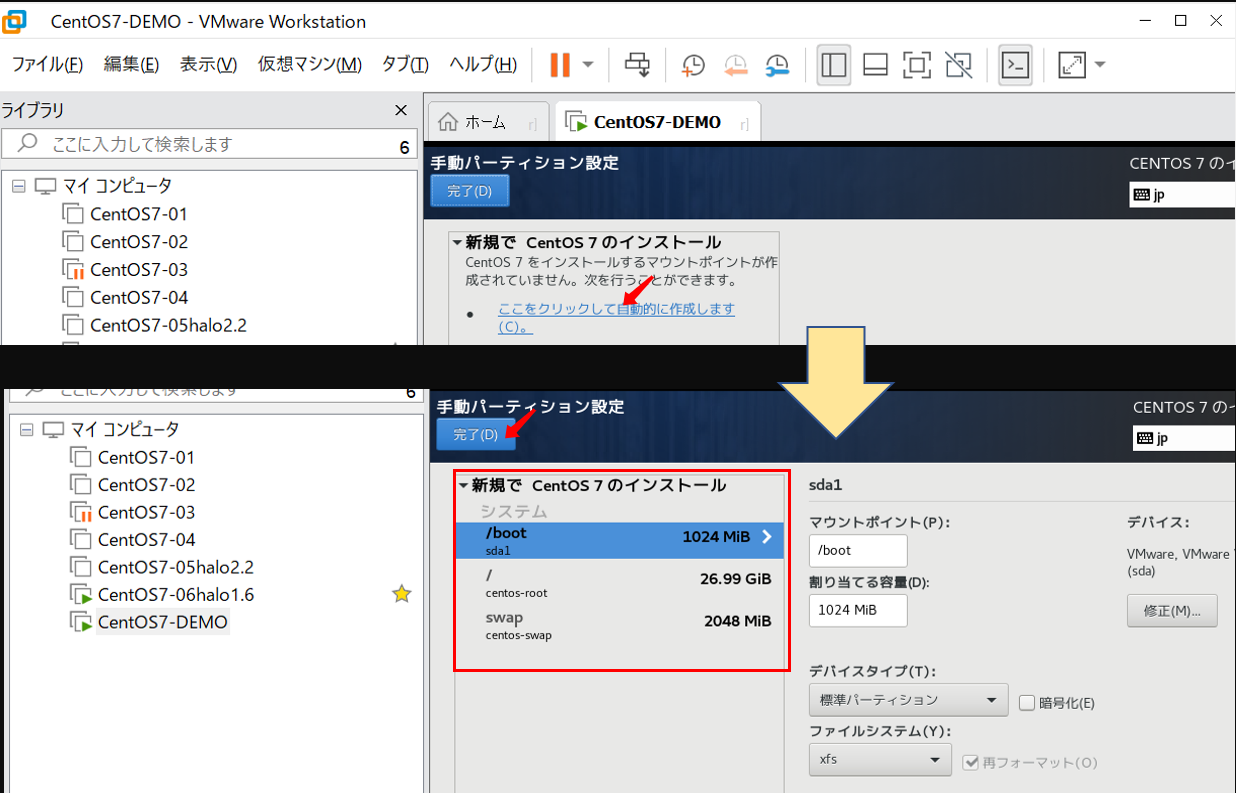Enable the 暗号化(E) checkbox

coord(1026,703)
